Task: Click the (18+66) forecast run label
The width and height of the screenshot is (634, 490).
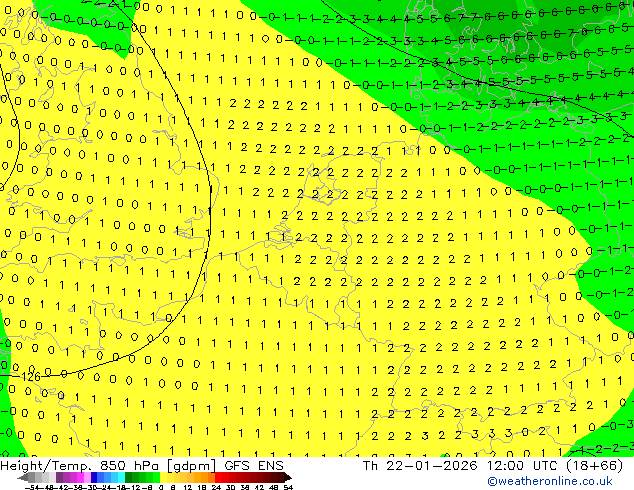Action: point(594,466)
